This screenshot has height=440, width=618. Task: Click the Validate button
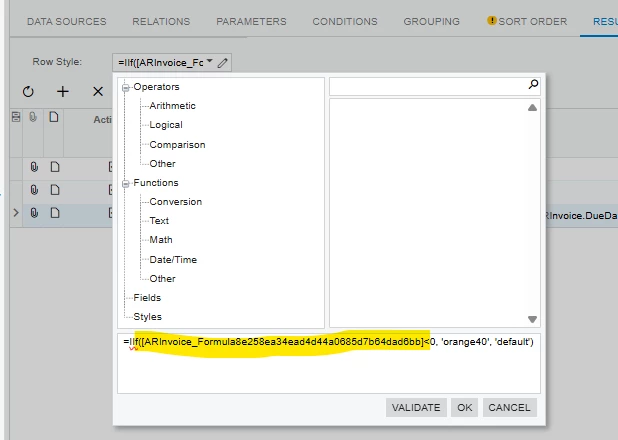tap(416, 407)
